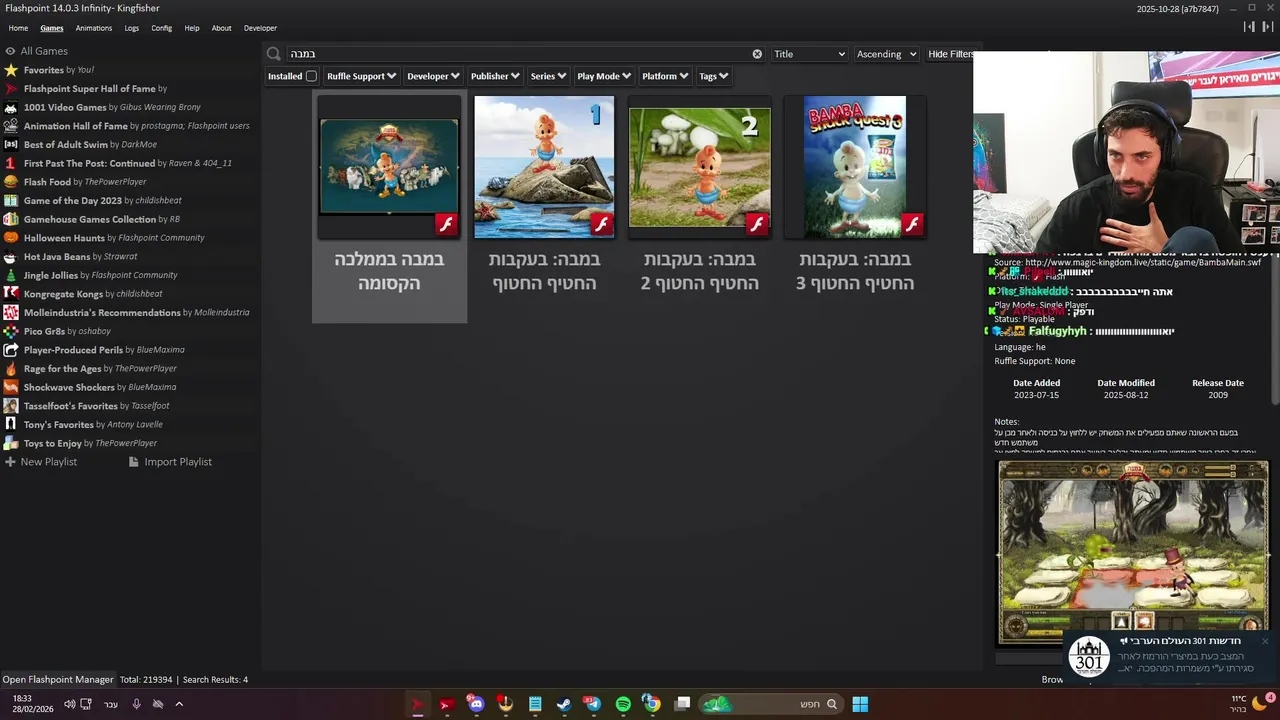Select the Halloween Haunts pumpkin icon
Viewport: 1280px width, 720px height.
point(11,238)
